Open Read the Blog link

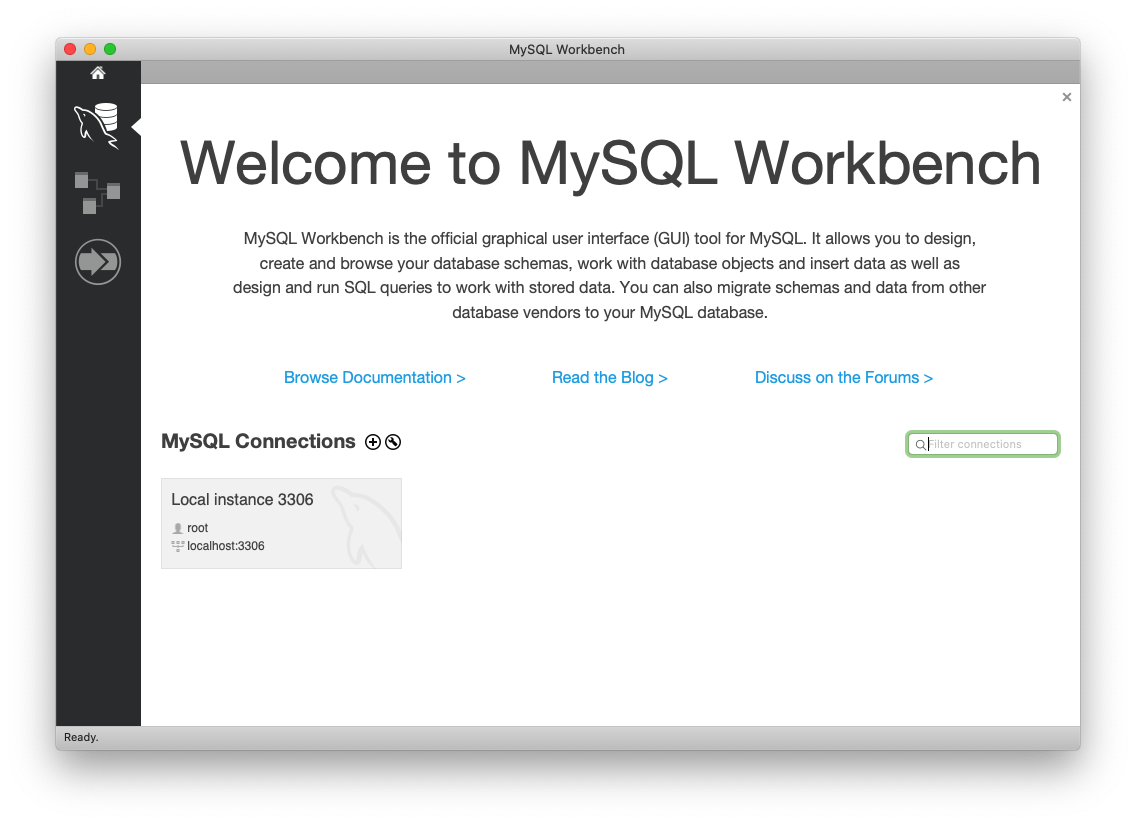pyautogui.click(x=609, y=378)
